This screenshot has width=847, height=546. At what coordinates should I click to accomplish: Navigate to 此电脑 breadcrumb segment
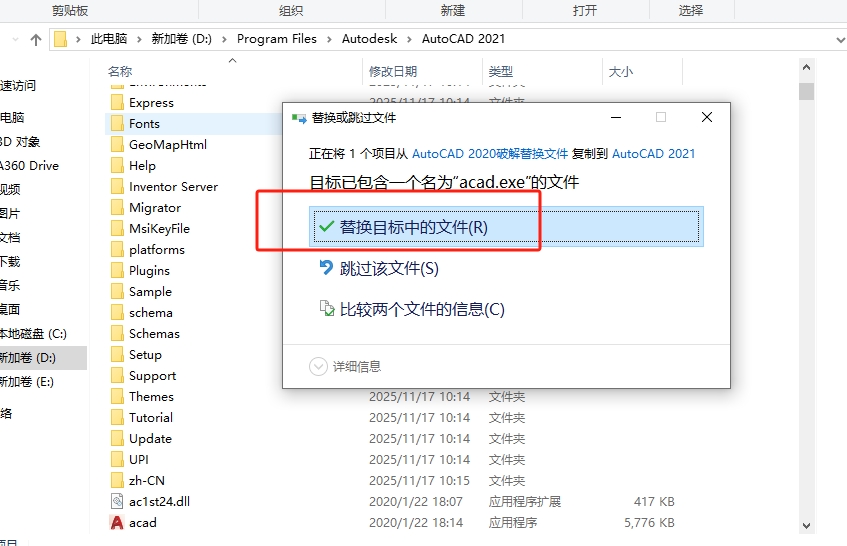[x=109, y=39]
